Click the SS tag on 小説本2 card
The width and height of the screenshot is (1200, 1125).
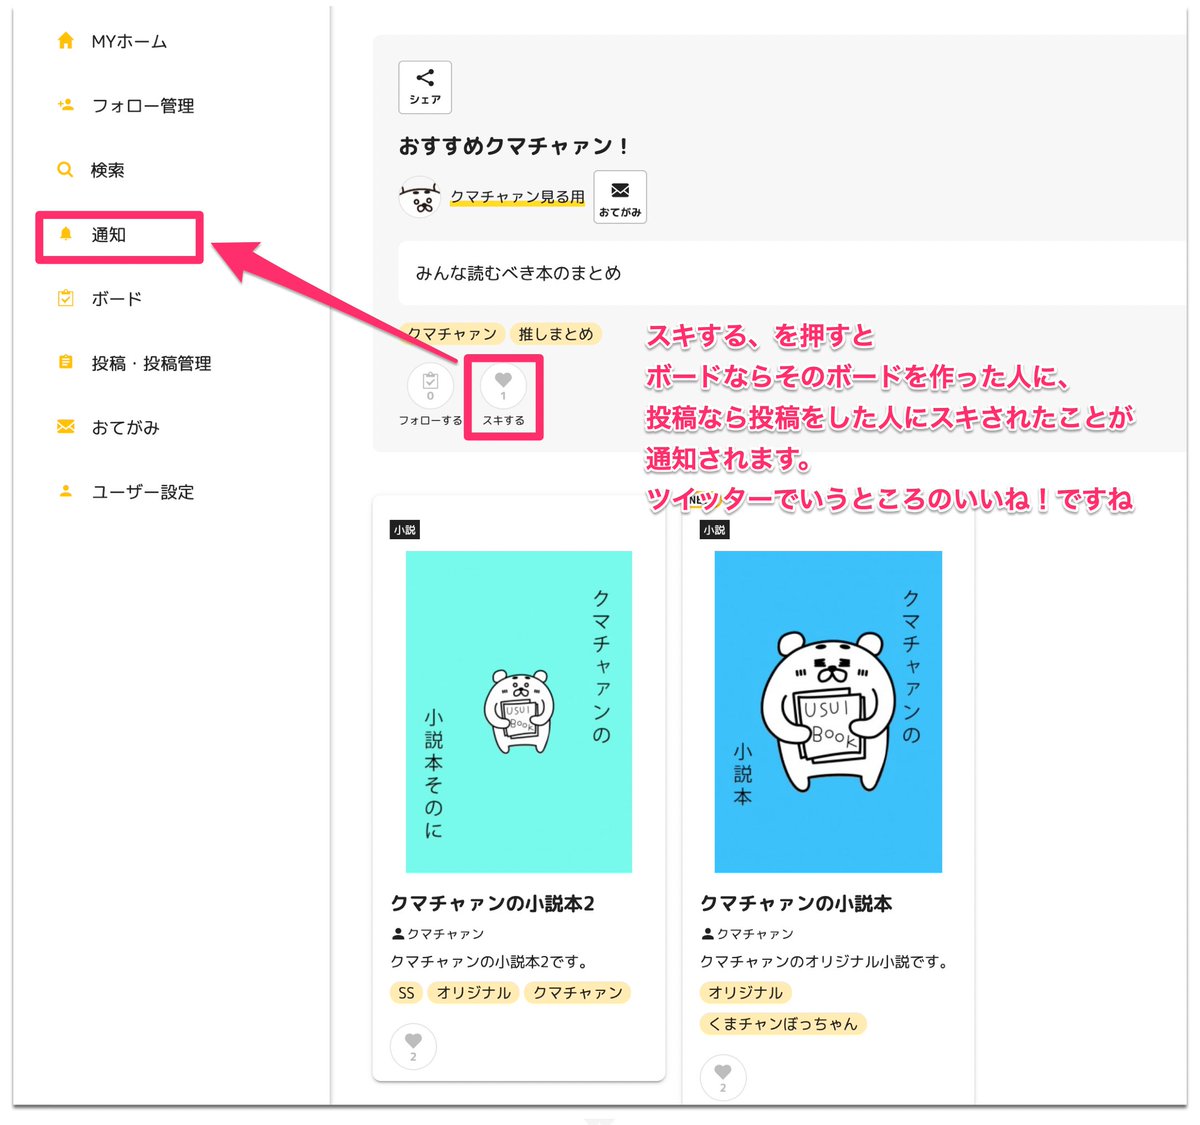click(406, 993)
